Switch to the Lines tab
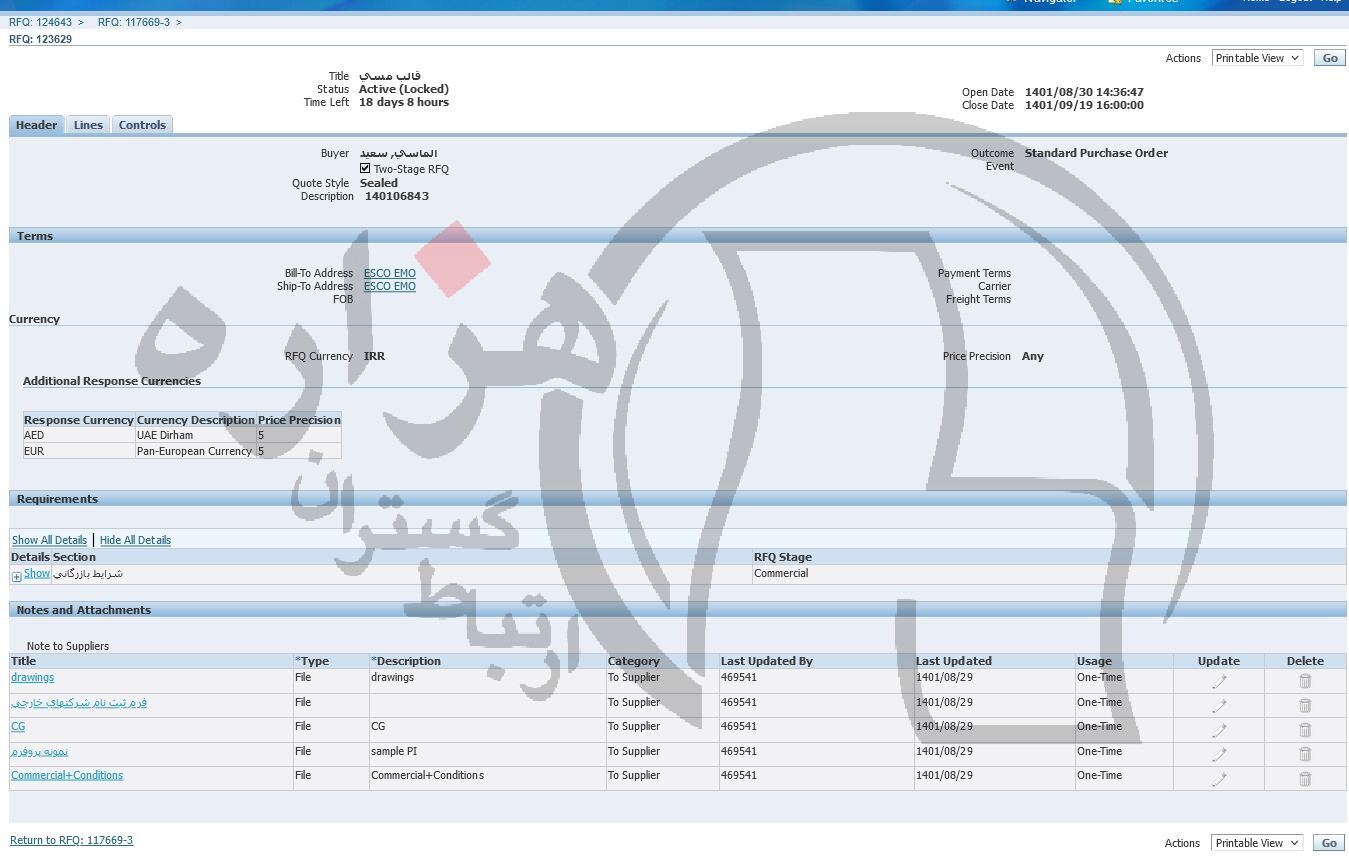This screenshot has width=1349, height=856. click(x=88, y=125)
